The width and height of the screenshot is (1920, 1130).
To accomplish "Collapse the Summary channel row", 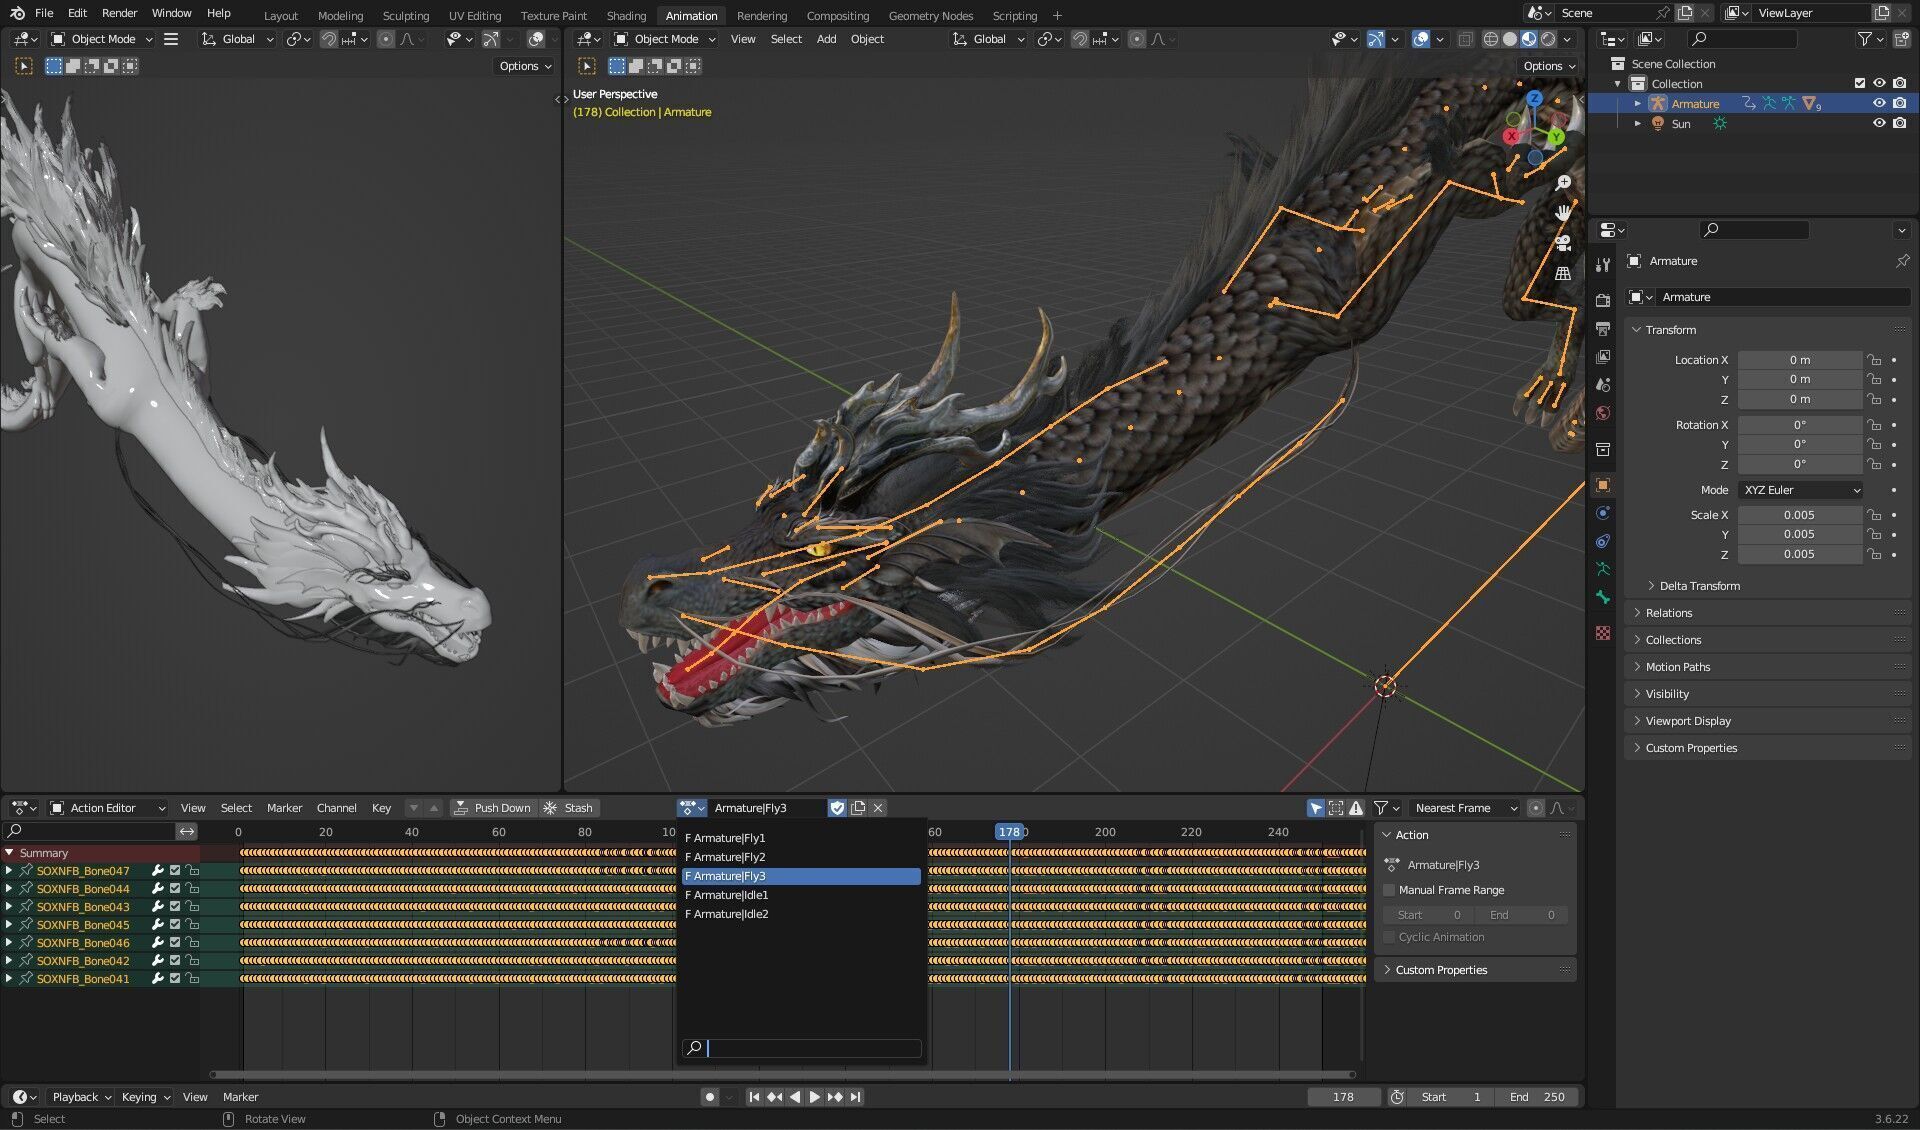I will (x=9, y=853).
